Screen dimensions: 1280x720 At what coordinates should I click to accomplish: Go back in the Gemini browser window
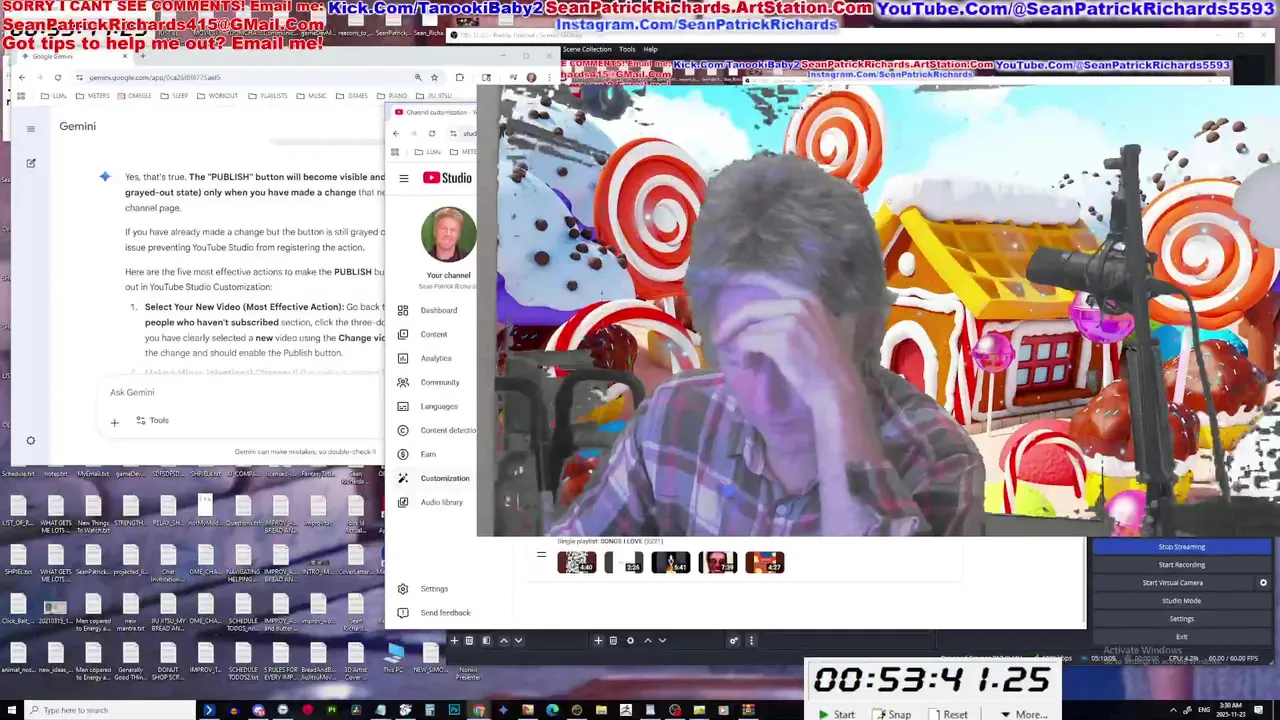tap(22, 77)
